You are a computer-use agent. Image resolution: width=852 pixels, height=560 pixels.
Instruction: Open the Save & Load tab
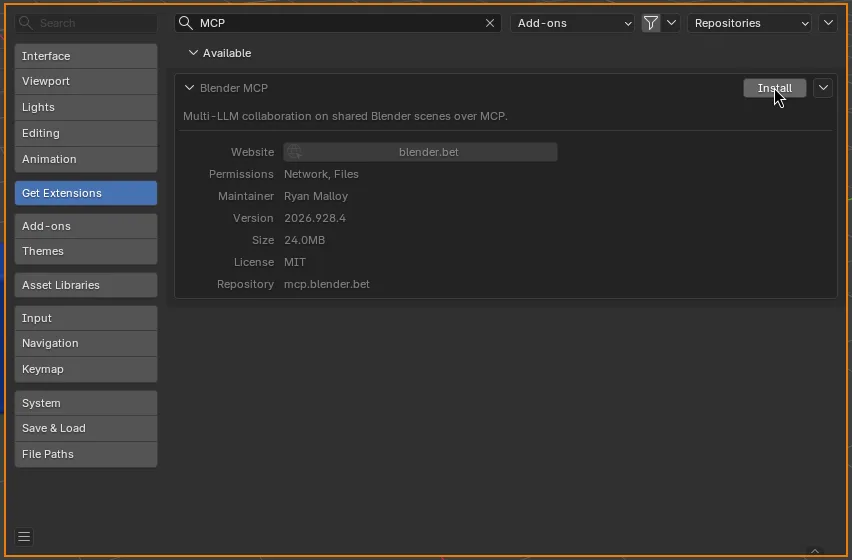[86, 428]
